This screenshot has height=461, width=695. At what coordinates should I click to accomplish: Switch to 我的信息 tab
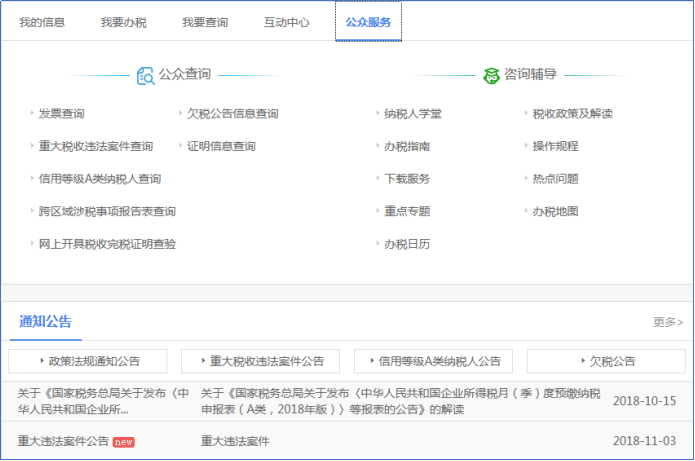tap(42, 22)
